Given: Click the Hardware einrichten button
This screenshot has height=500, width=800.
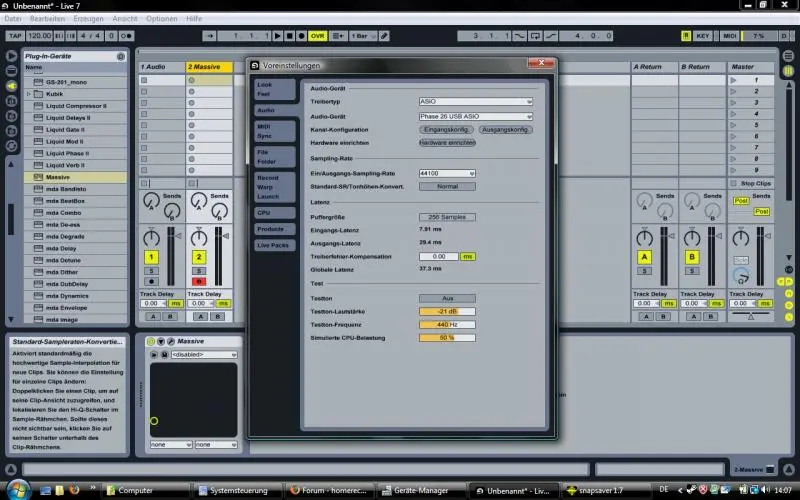Looking at the screenshot, I should (x=446, y=143).
